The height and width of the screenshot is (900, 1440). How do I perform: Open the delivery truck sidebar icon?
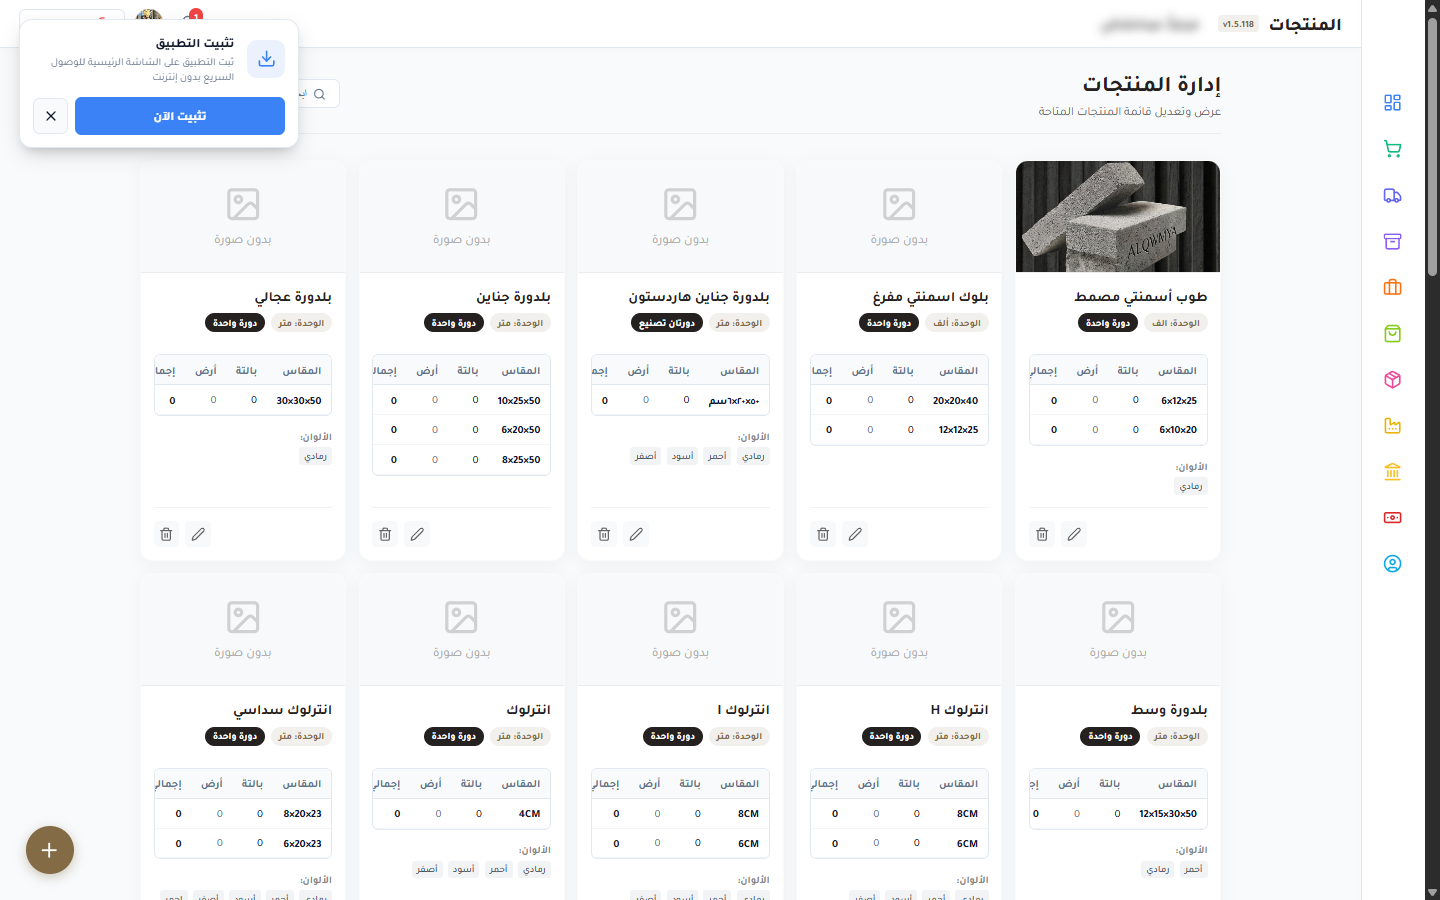coord(1392,195)
